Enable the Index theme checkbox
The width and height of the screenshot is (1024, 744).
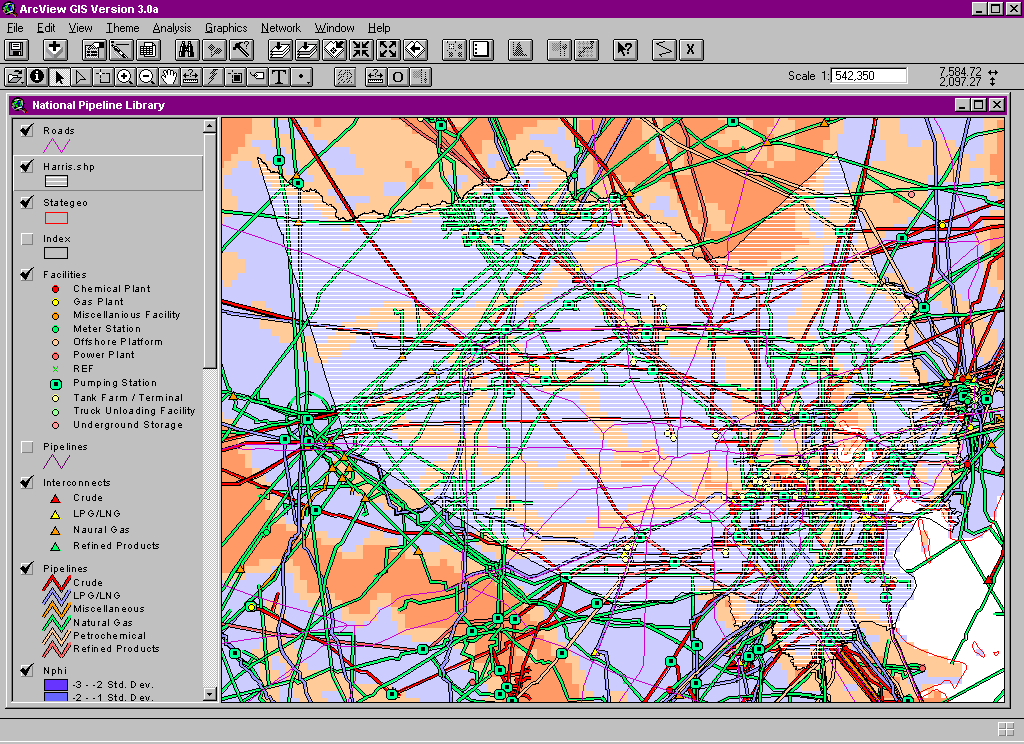27,238
